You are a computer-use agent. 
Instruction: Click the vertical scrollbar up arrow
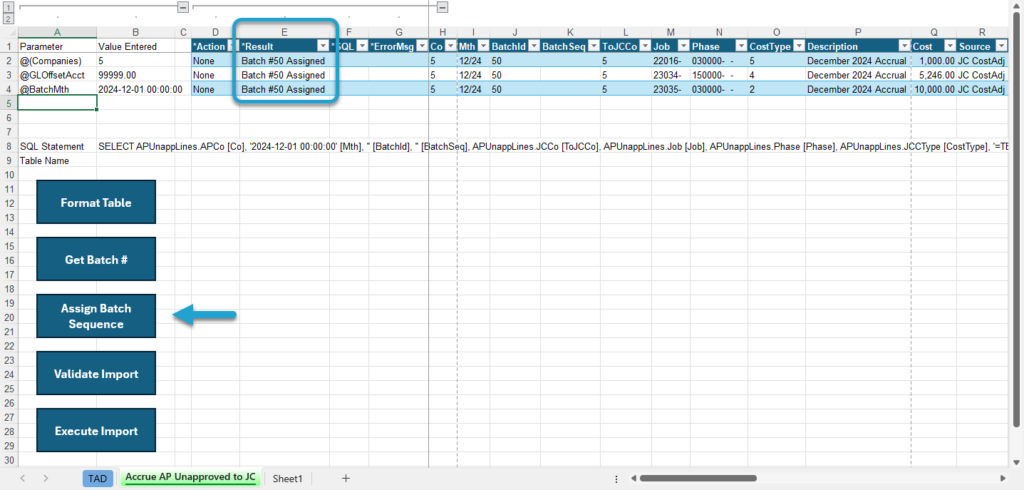point(1017,7)
